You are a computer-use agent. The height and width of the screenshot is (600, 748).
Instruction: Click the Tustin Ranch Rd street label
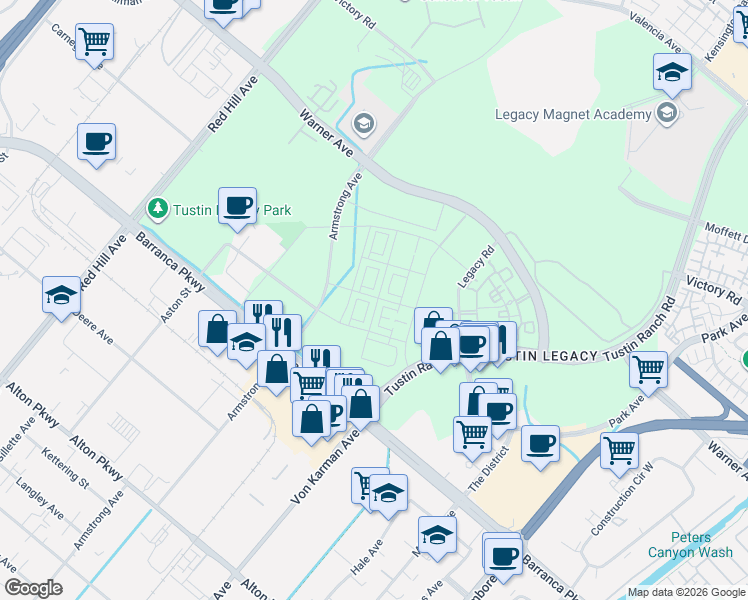click(x=639, y=330)
